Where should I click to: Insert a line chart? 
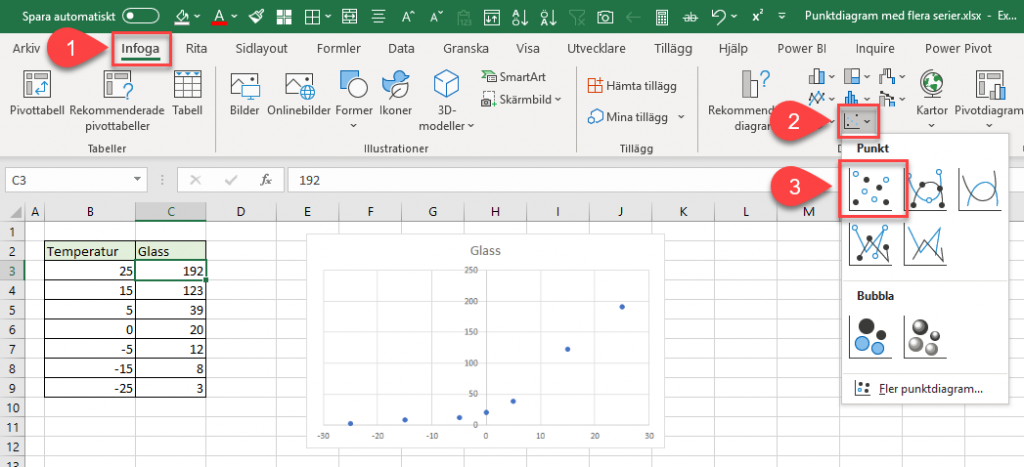(x=822, y=99)
